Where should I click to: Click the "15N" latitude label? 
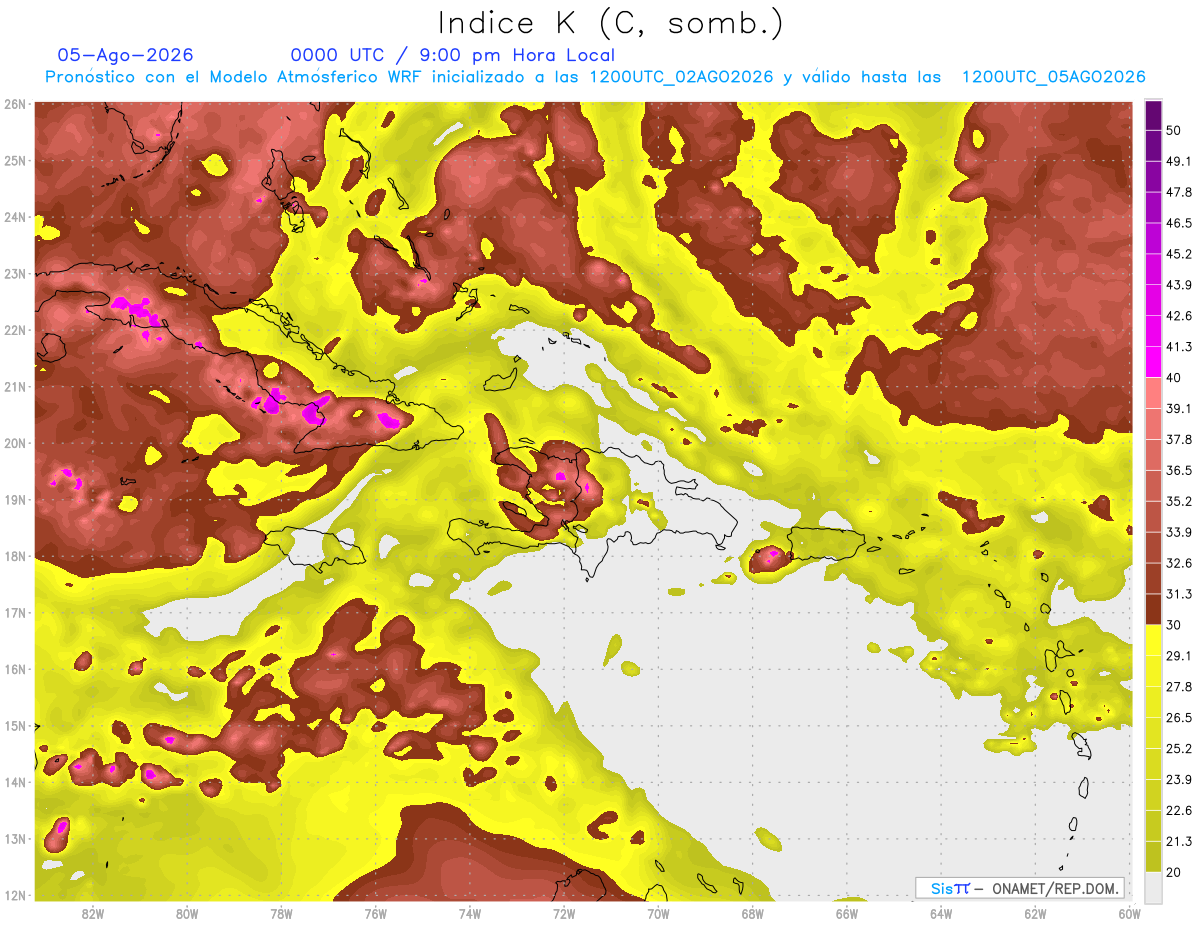(x=15, y=726)
